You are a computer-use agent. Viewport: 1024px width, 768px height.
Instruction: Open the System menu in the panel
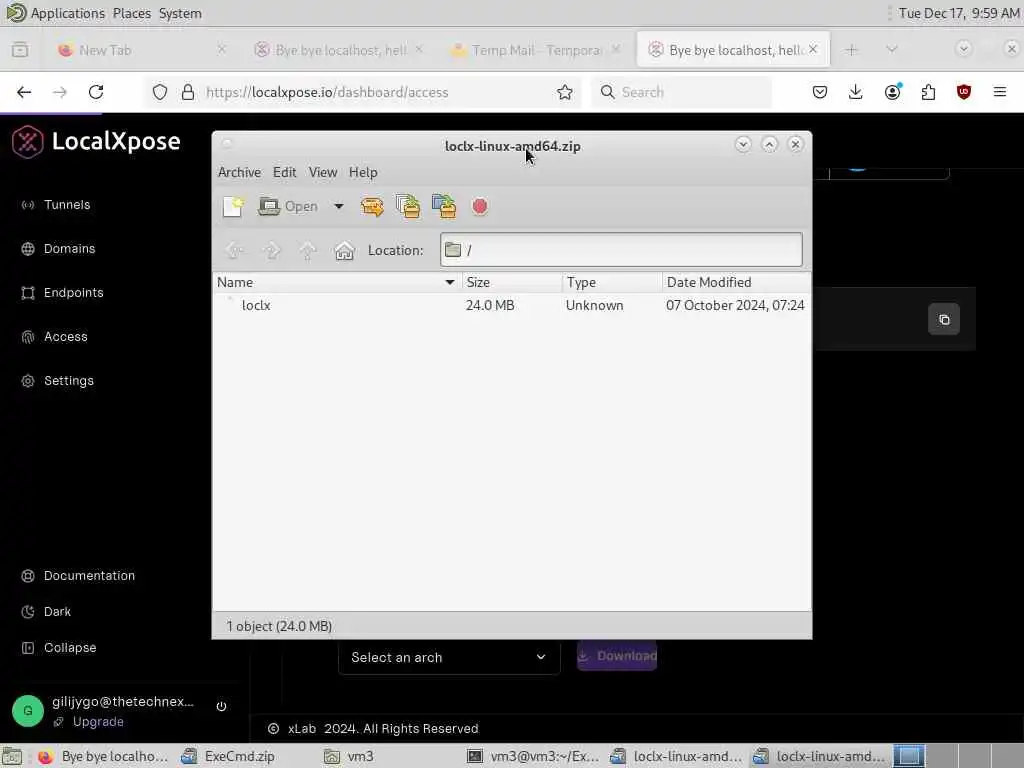[180, 13]
